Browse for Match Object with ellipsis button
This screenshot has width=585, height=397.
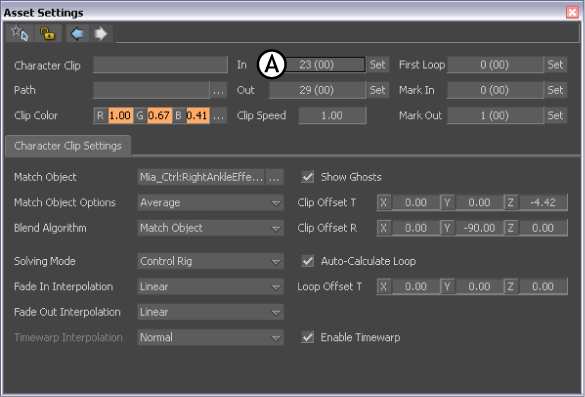click(x=274, y=177)
